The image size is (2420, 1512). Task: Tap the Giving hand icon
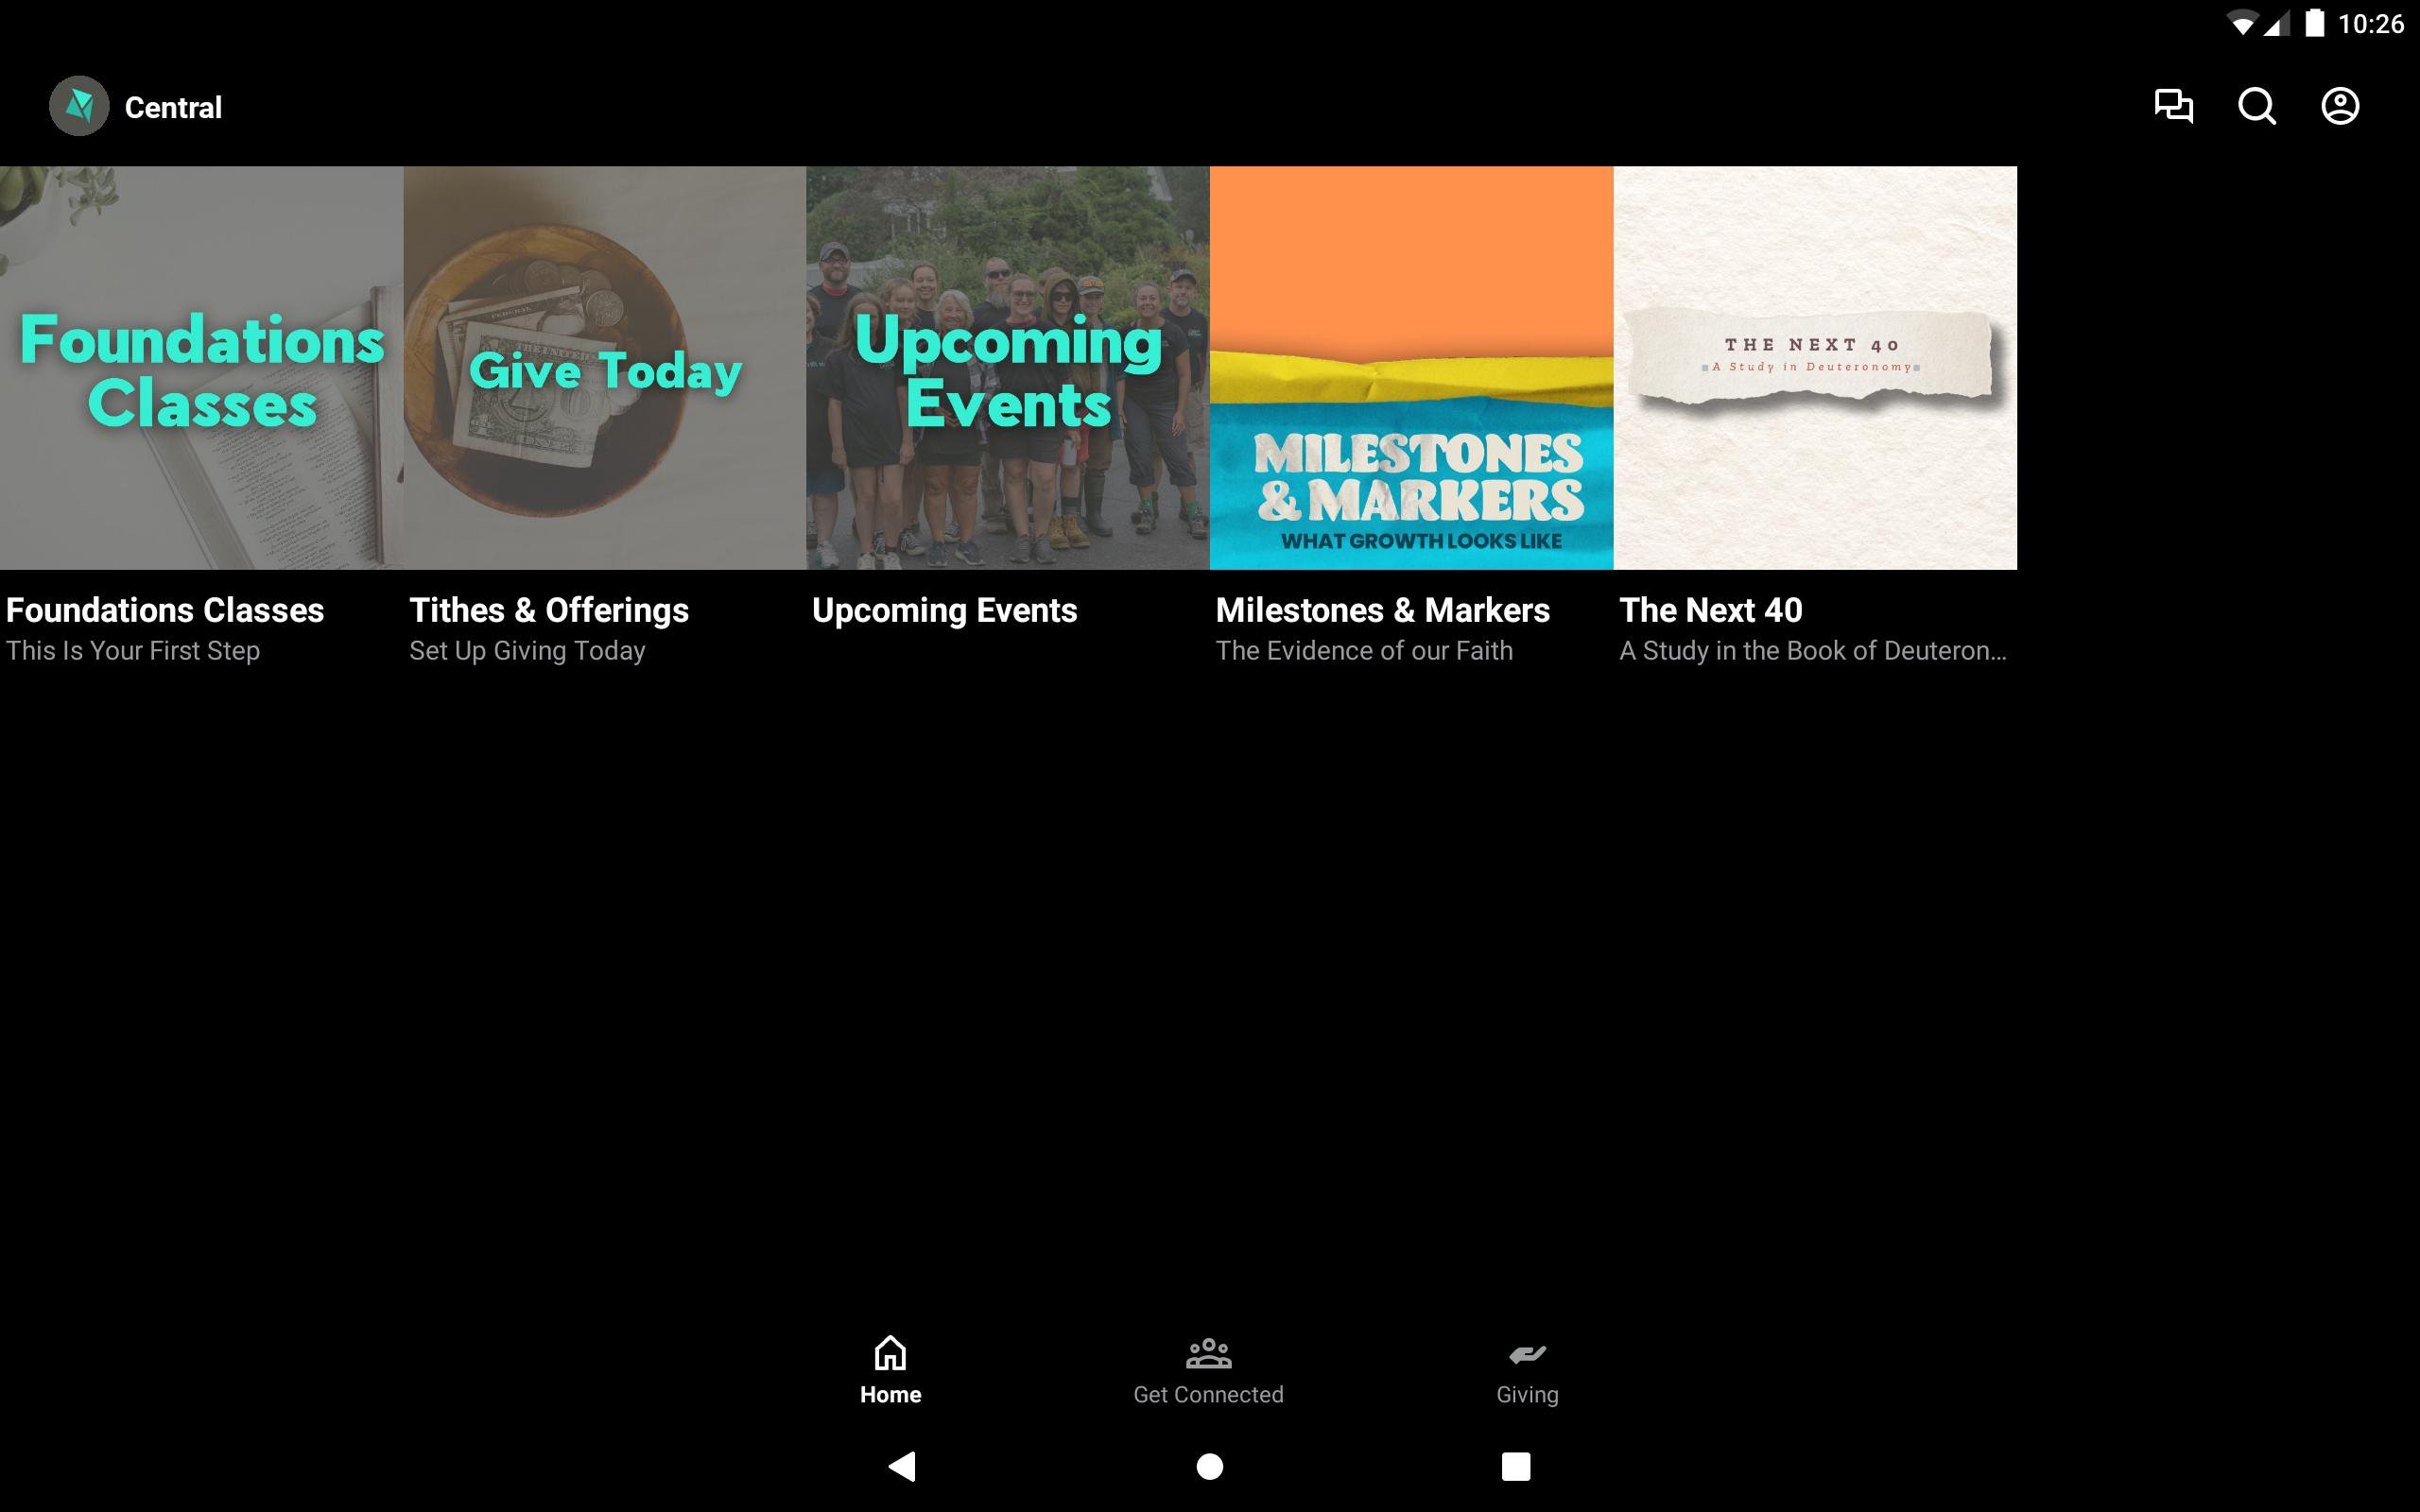[1527, 1354]
